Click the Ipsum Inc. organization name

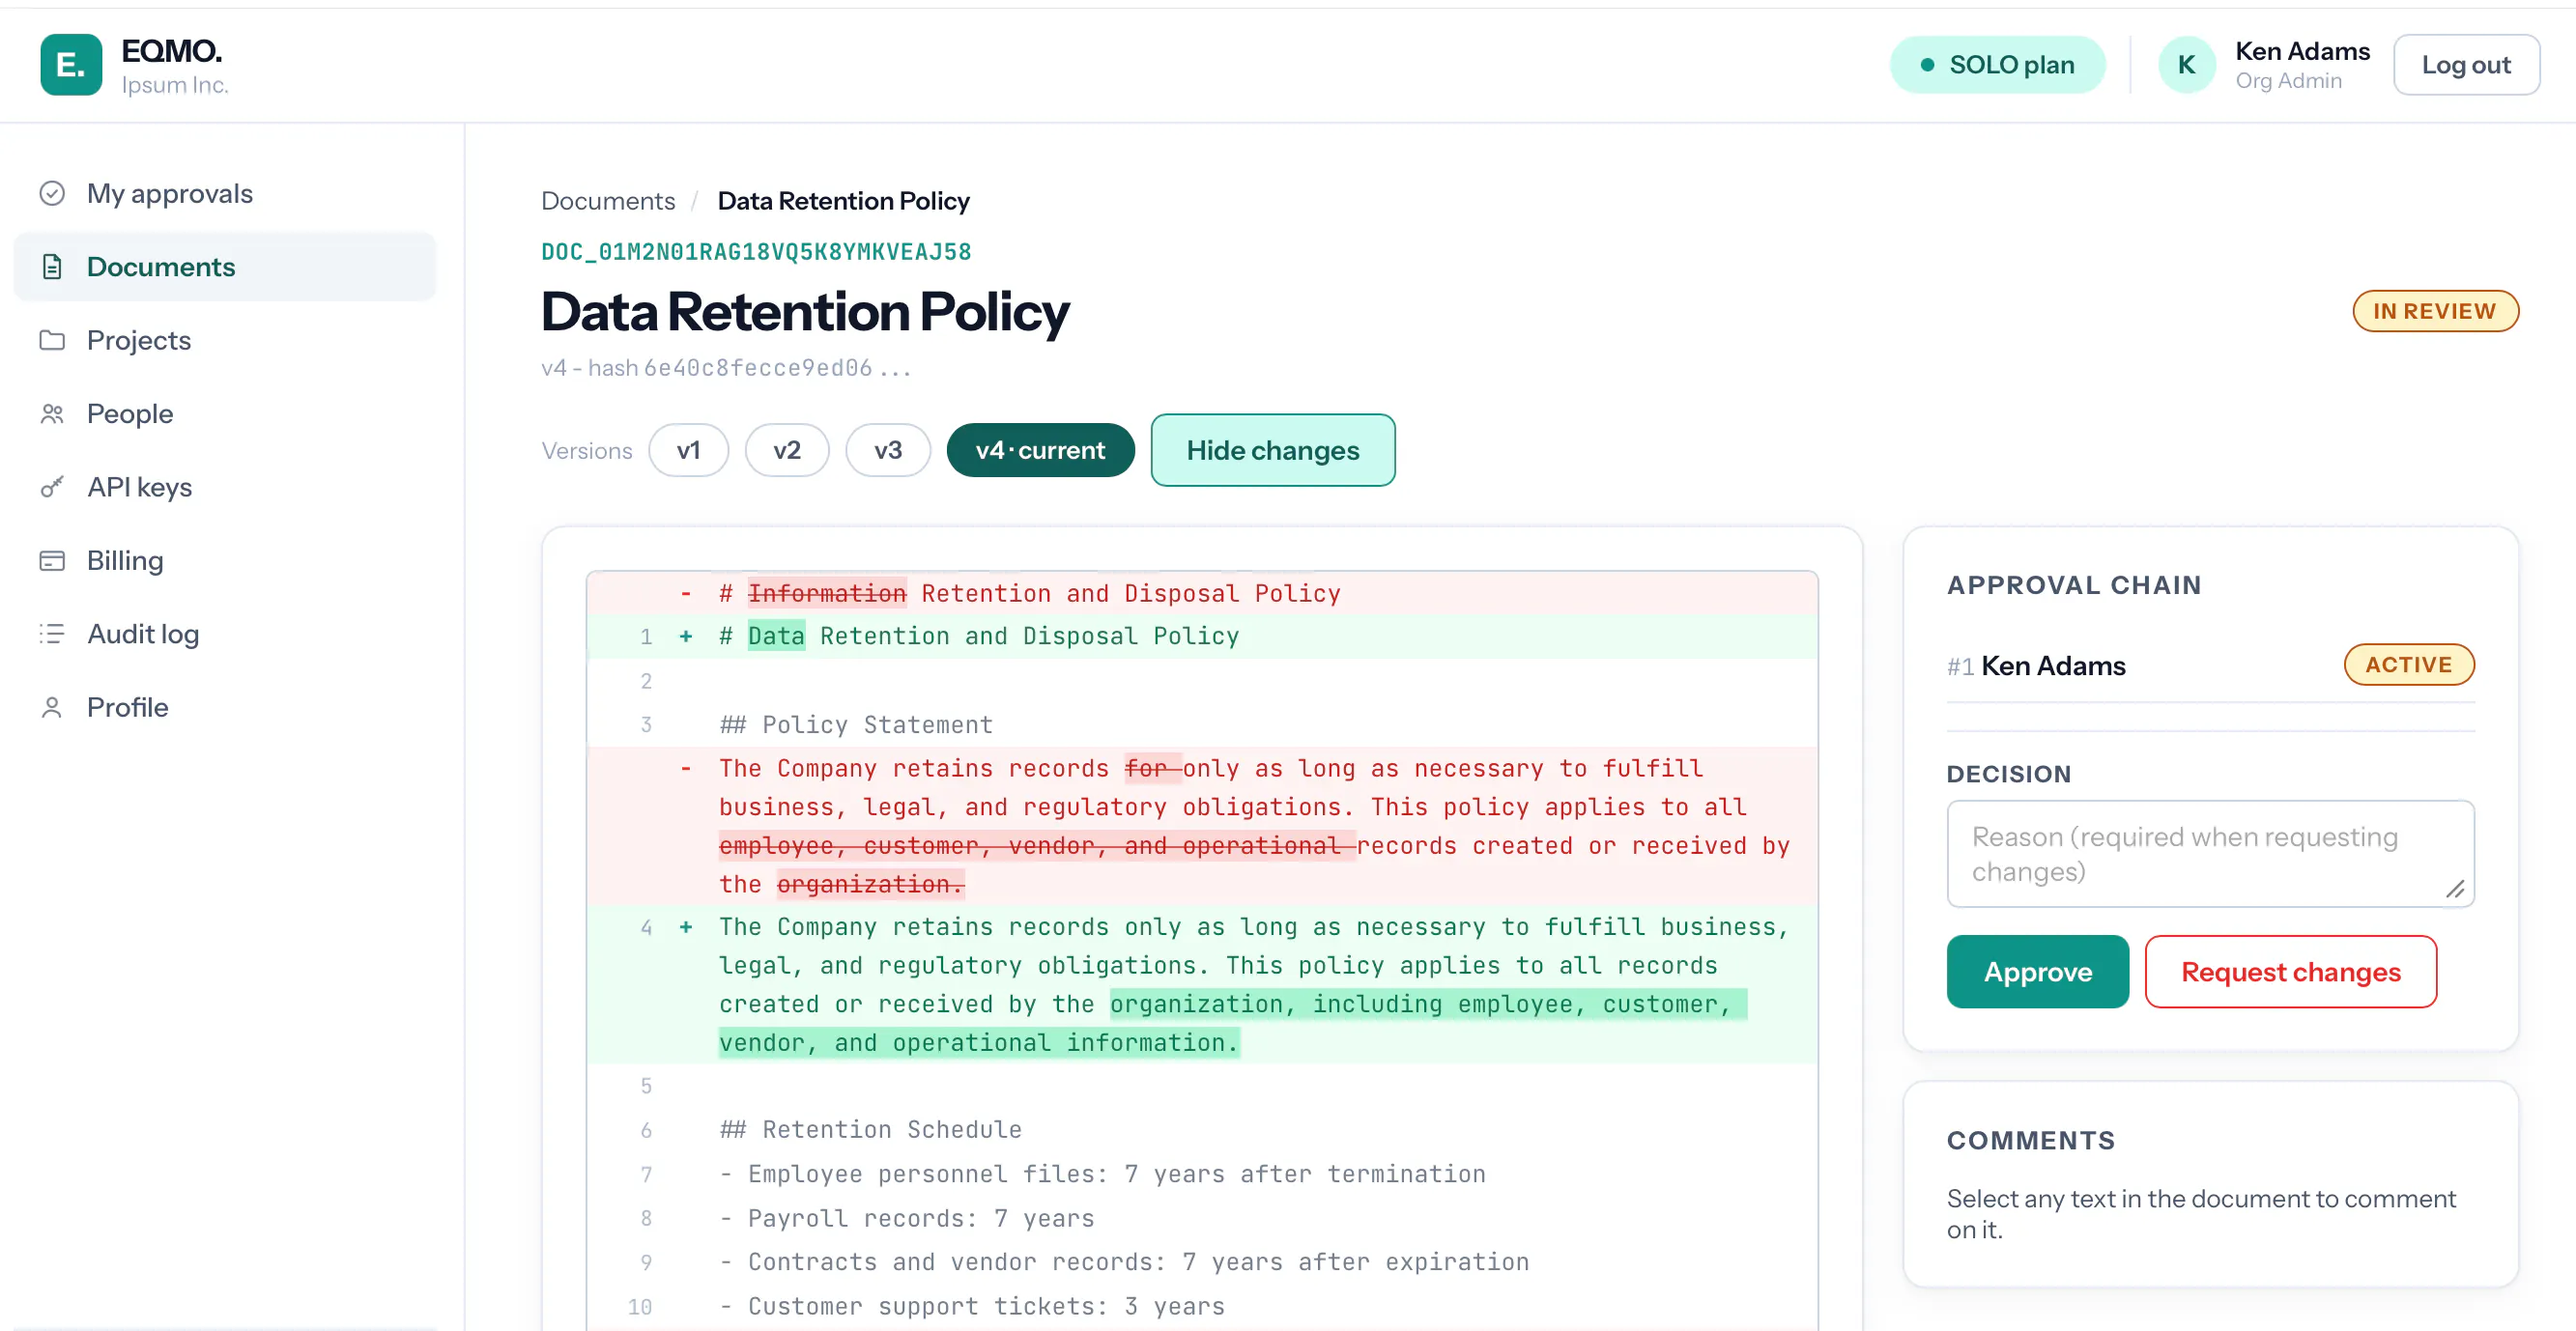pyautogui.click(x=175, y=85)
